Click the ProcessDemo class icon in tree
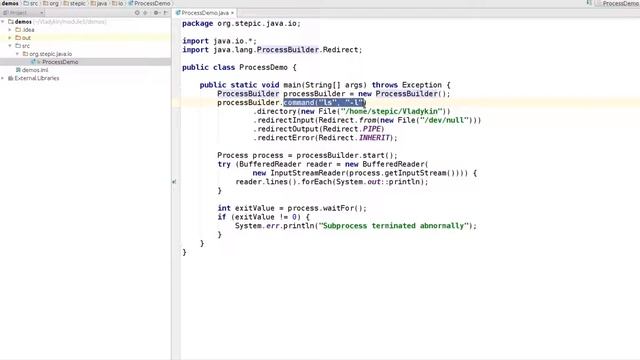The width and height of the screenshot is (640, 360). point(34,62)
